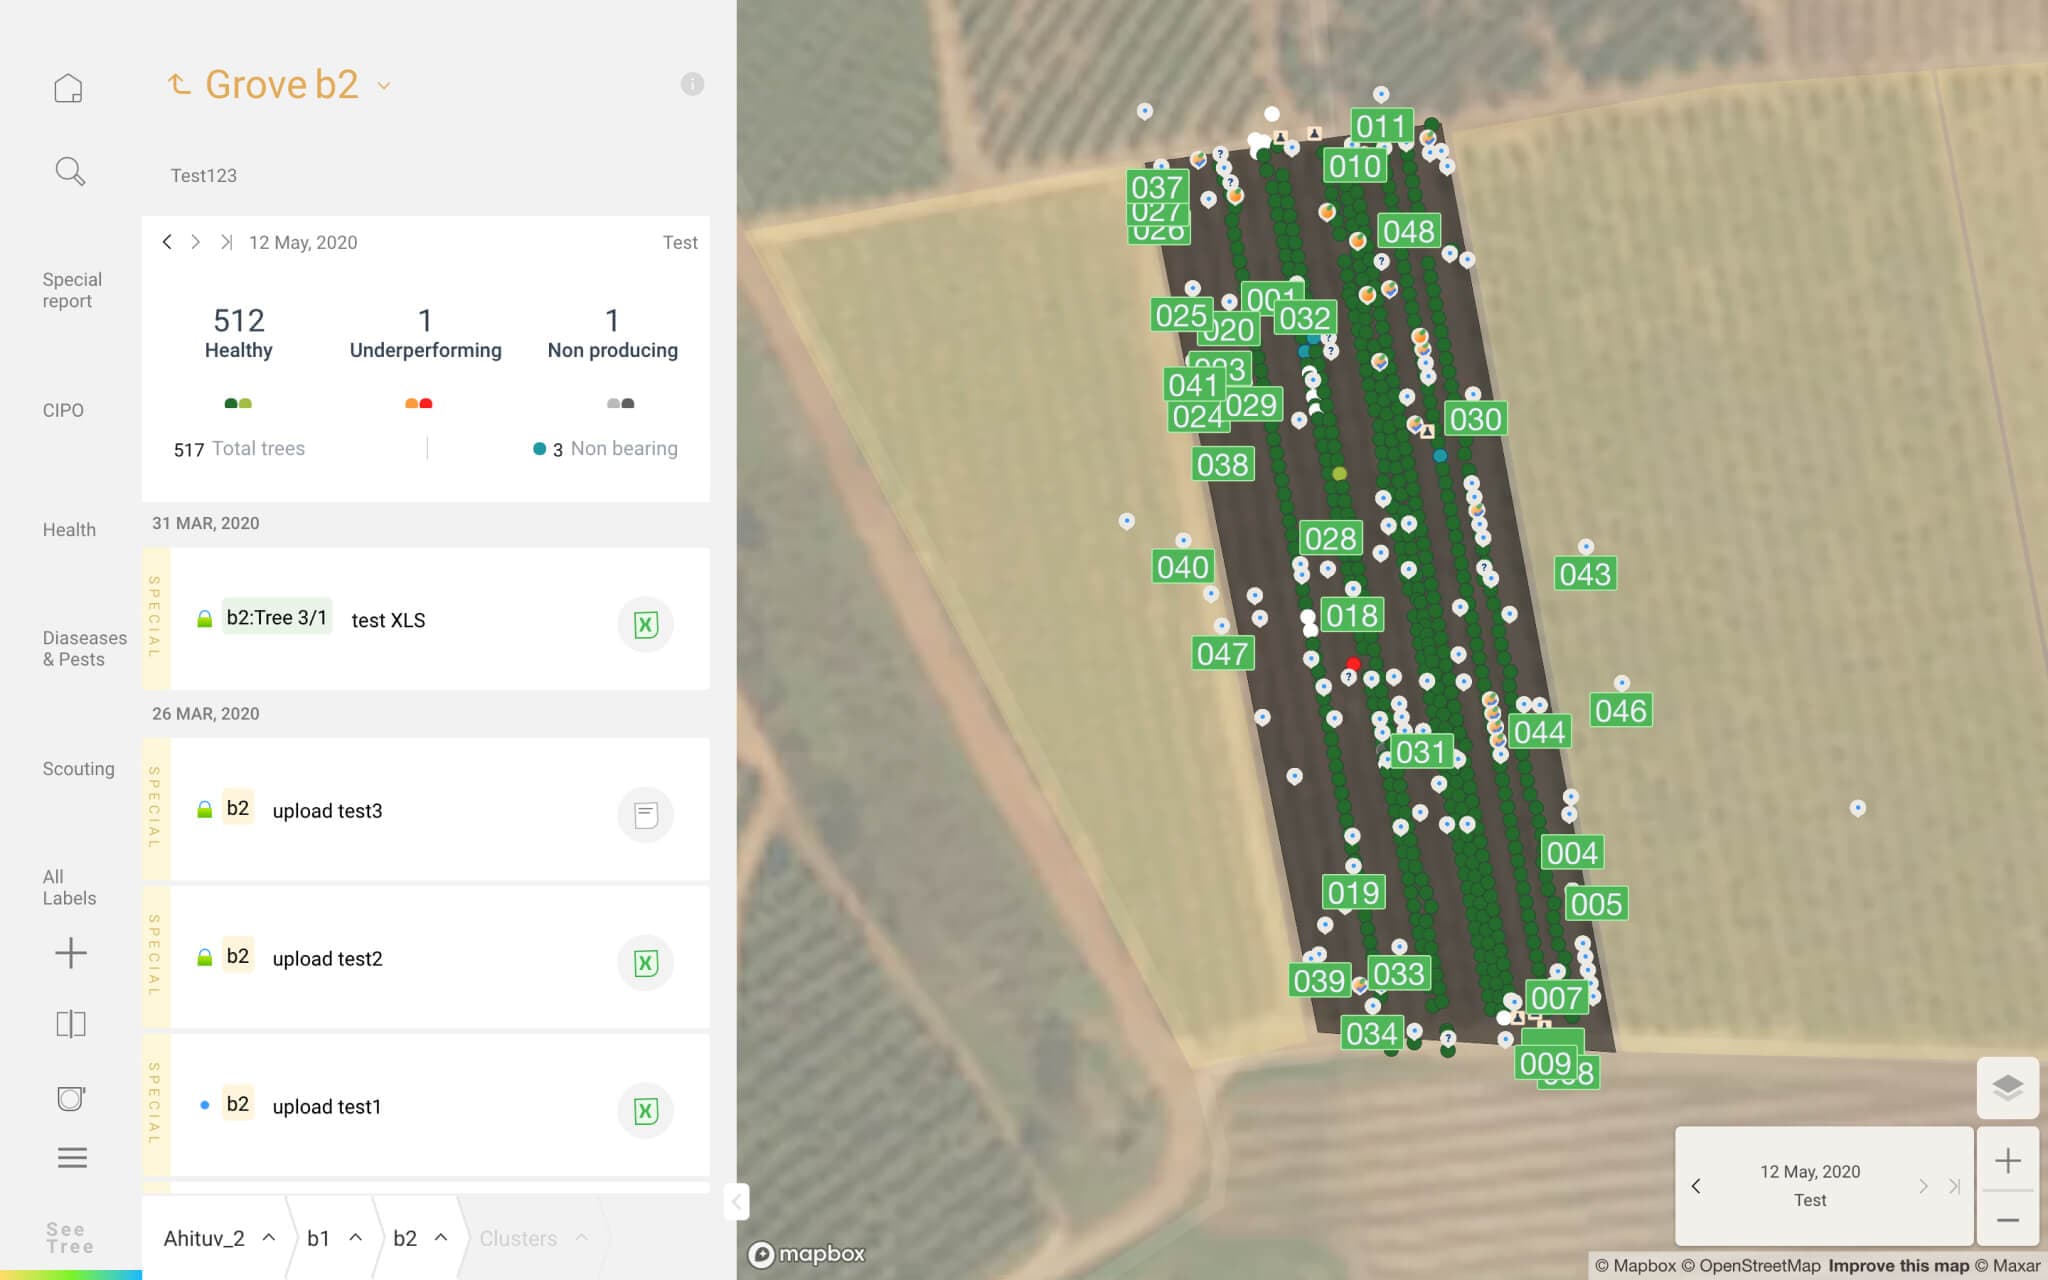The height and width of the screenshot is (1280, 2048).
Task: Open the hamburger menu at sidebar bottom
Action: click(70, 1157)
